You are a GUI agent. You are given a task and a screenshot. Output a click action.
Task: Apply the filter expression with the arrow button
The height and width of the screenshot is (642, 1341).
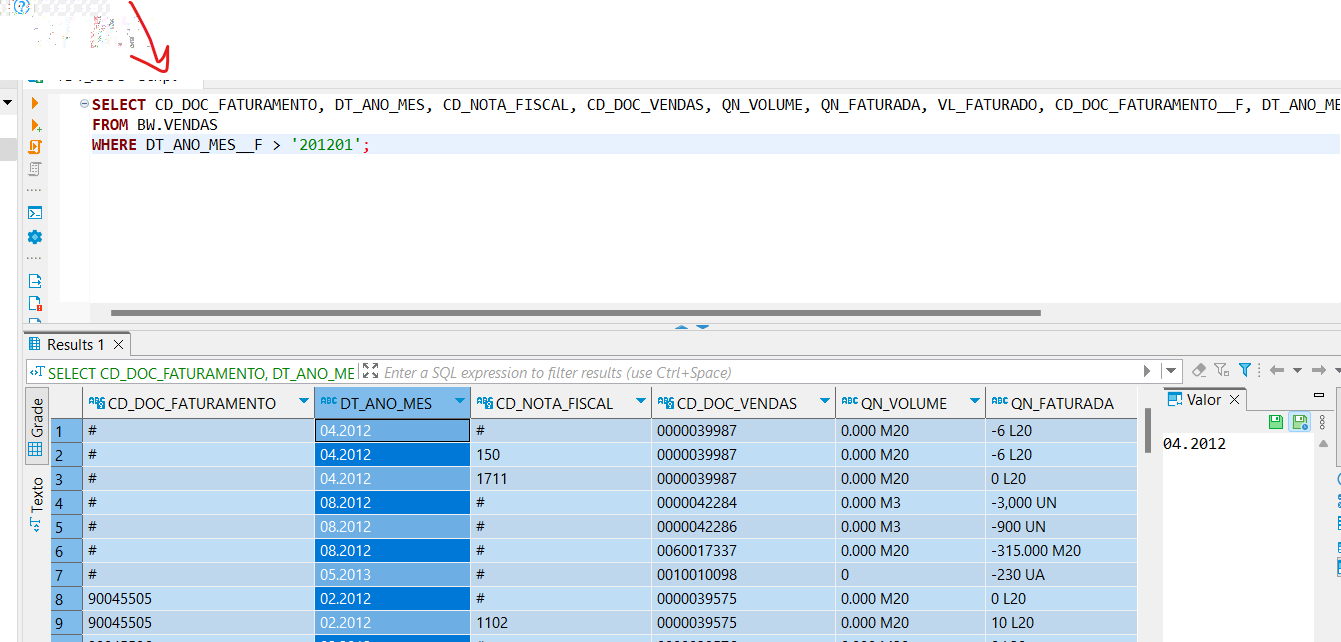point(1147,372)
